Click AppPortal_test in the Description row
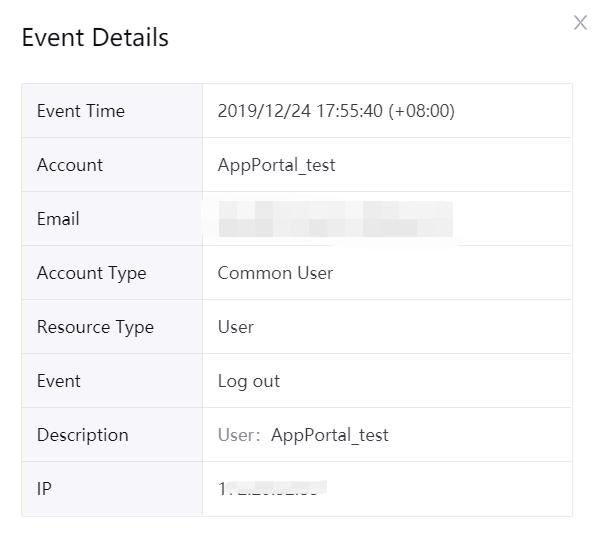This screenshot has height=539, width=600. (x=329, y=435)
